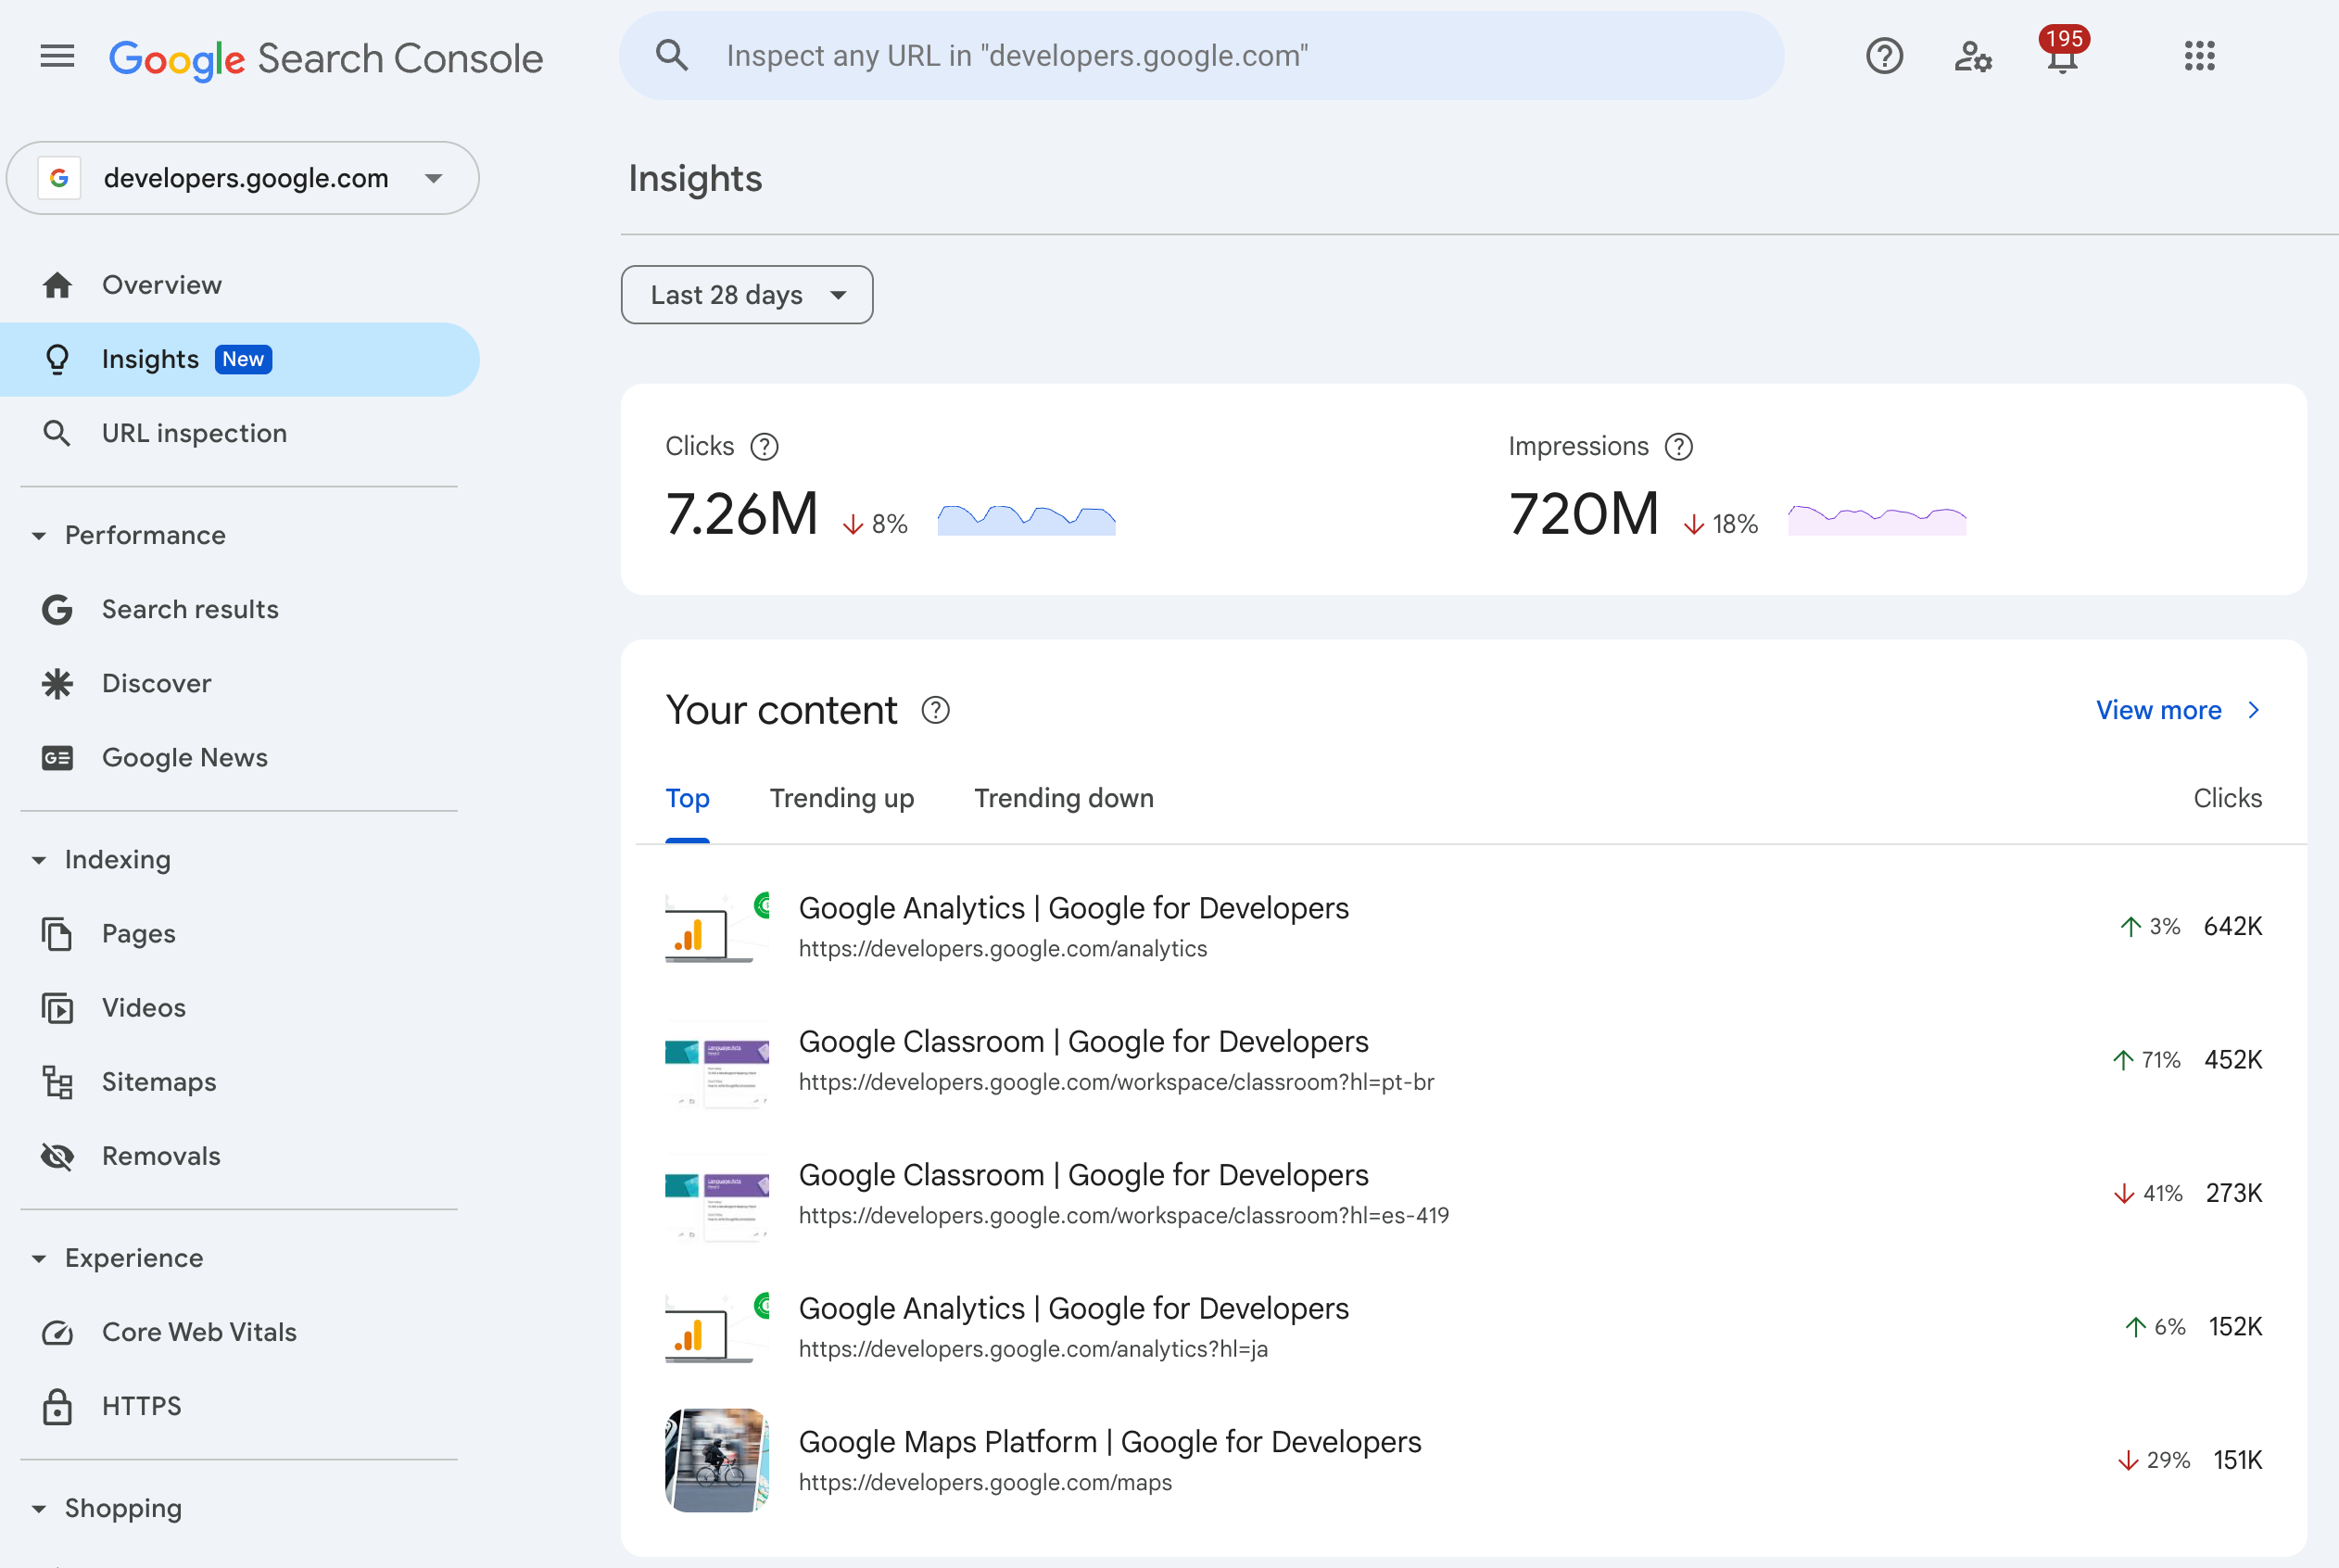Open the Google apps grid
Screen dimensions: 2339x1568
(2200, 56)
